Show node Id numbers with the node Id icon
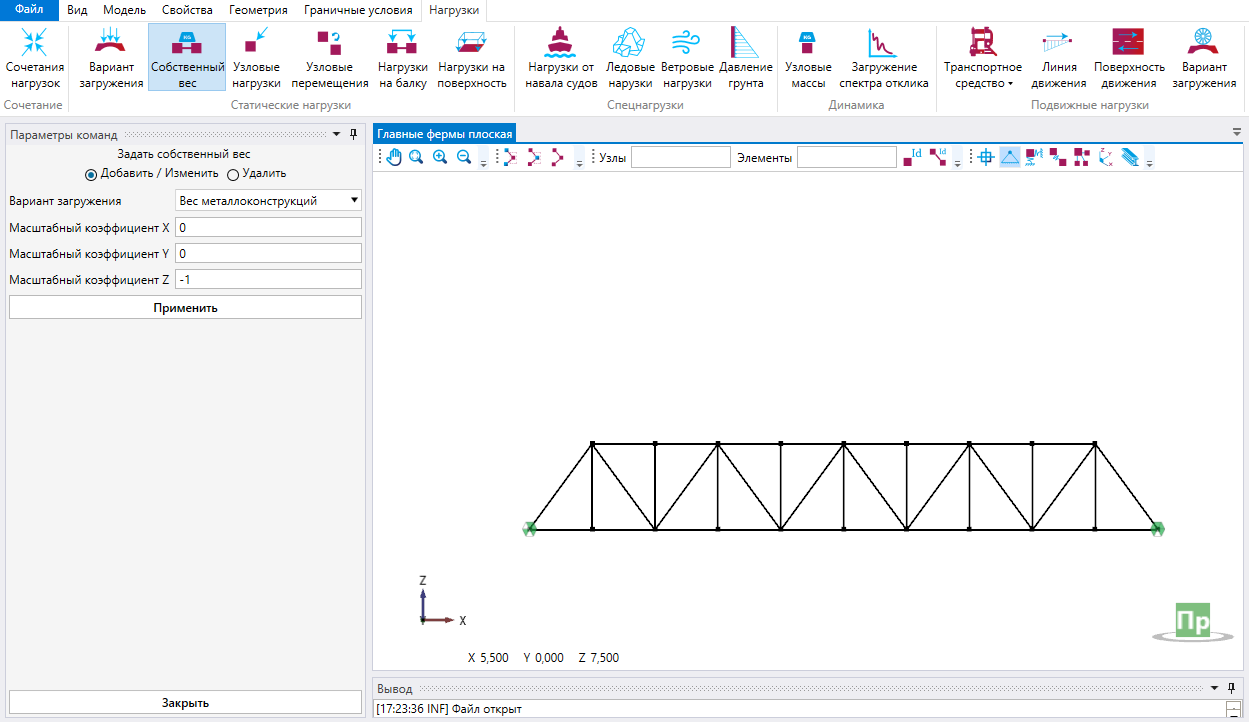The height and width of the screenshot is (722, 1249). (912, 157)
